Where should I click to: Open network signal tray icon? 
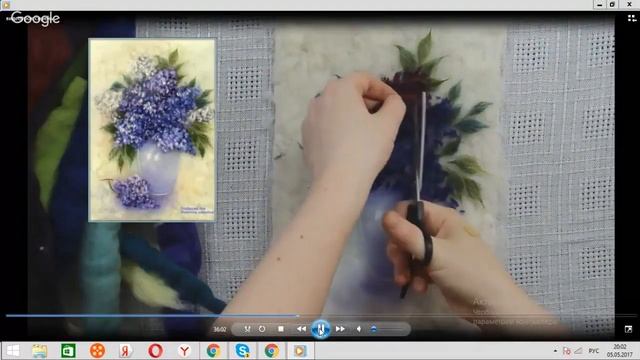(x=579, y=351)
